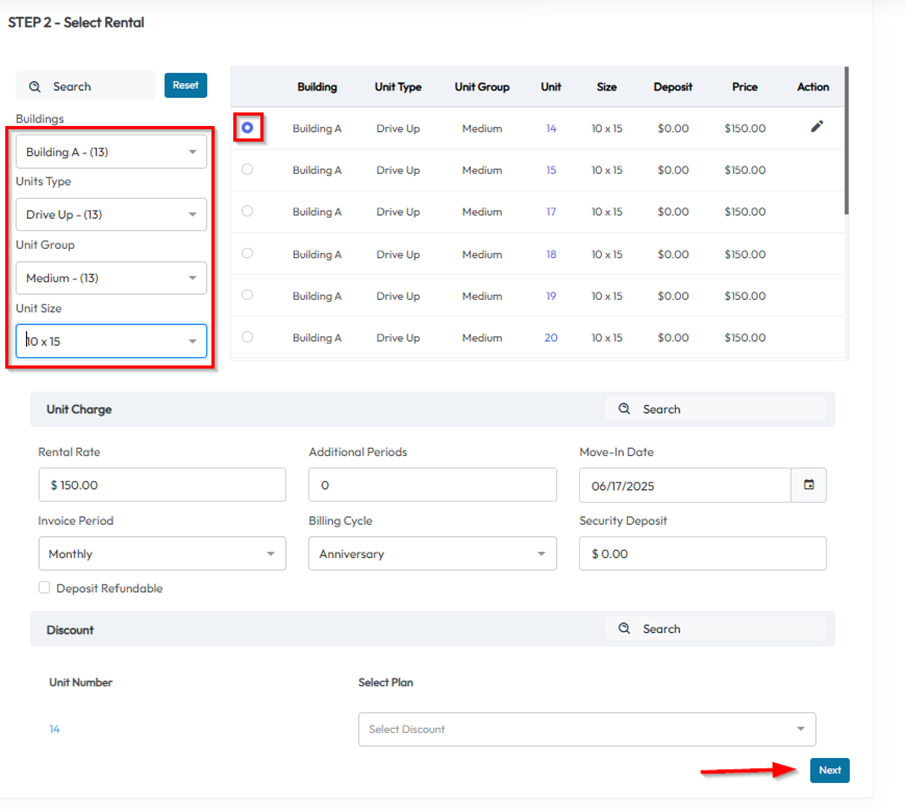
Task: Select the radio button for unit 18
Action: pyautogui.click(x=247, y=254)
